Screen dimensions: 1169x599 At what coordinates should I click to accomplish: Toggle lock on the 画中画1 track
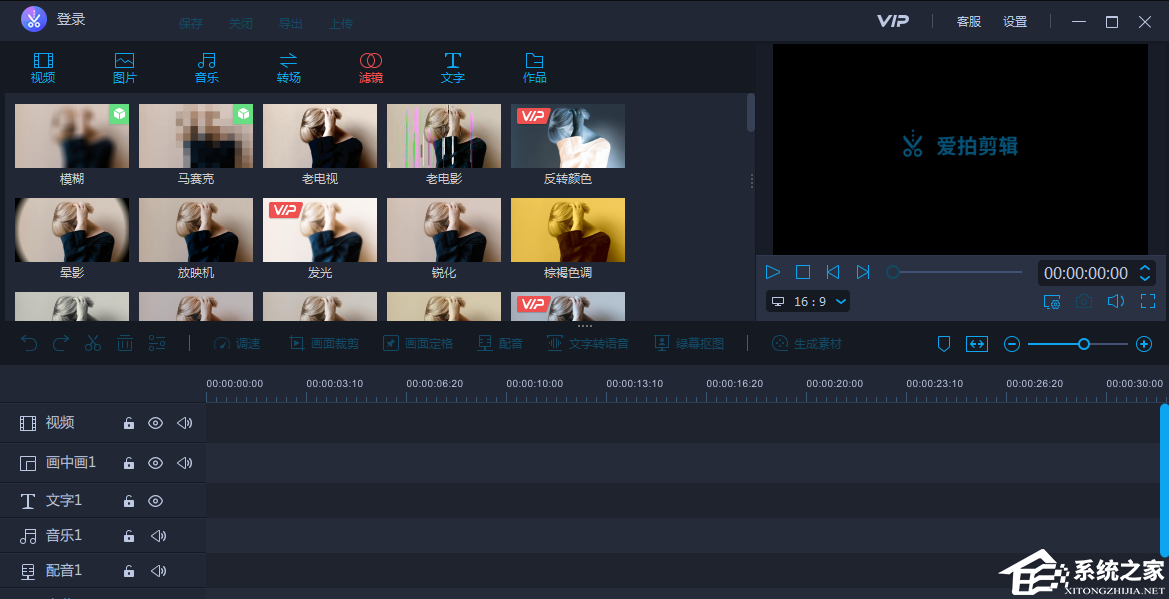pos(129,463)
